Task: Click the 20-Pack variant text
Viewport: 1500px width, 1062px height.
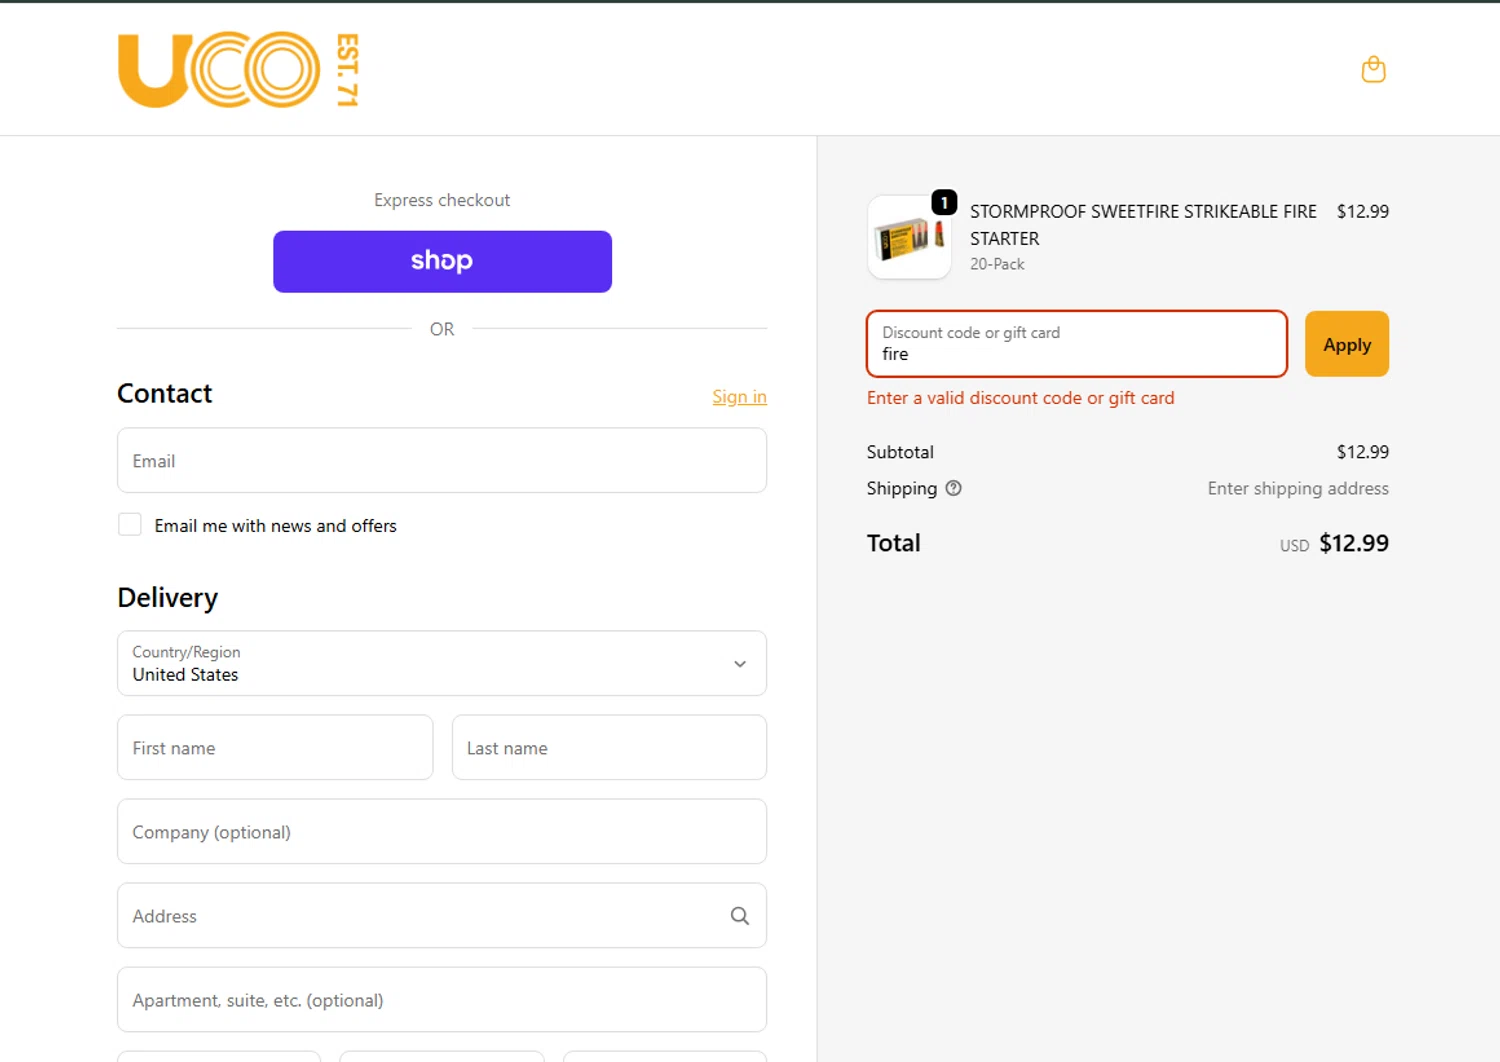Action: coord(997,264)
